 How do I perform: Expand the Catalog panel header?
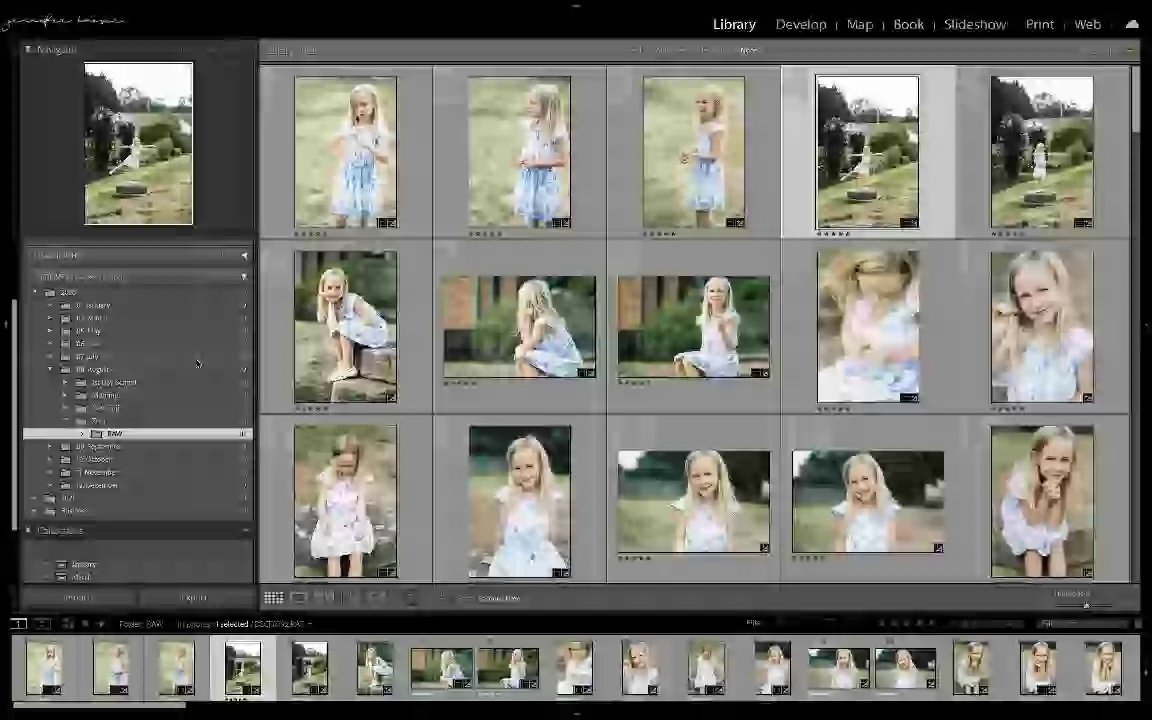138,255
